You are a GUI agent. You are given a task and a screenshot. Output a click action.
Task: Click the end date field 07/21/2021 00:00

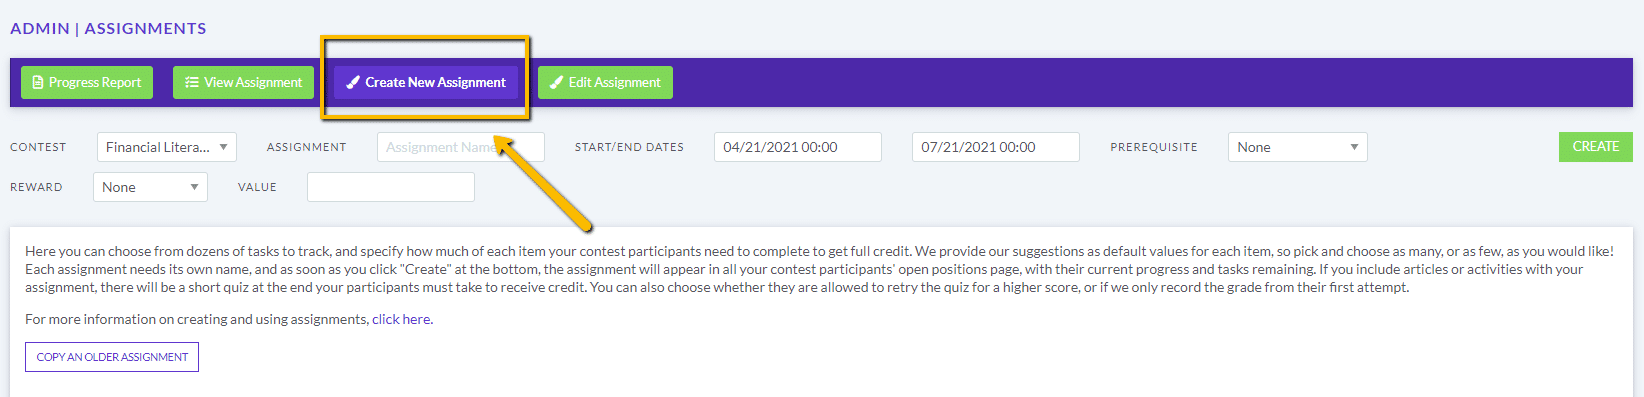coord(996,147)
